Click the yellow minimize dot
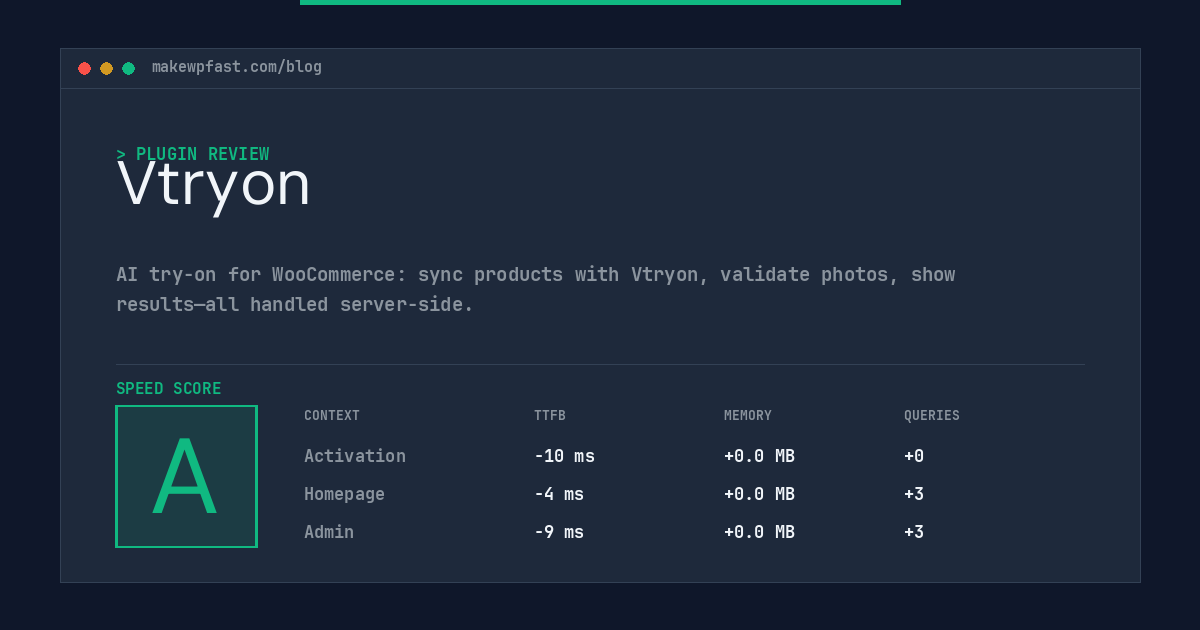1200x630 pixels. pos(106,68)
